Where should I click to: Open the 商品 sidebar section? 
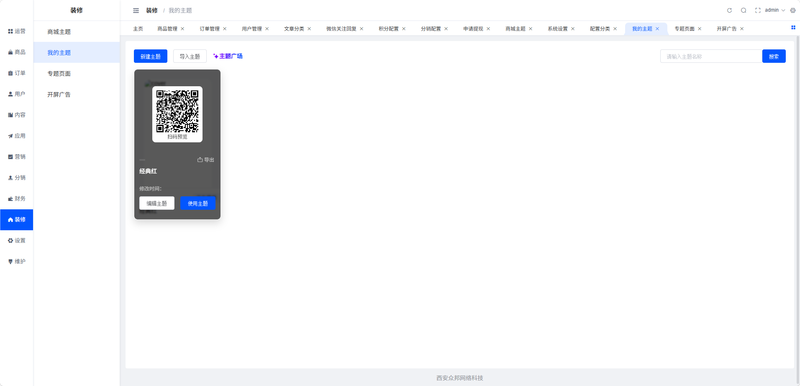[16, 52]
